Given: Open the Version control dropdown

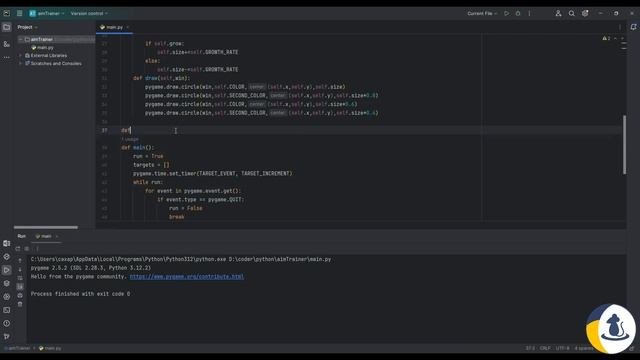Looking at the screenshot, I should click(89, 13).
